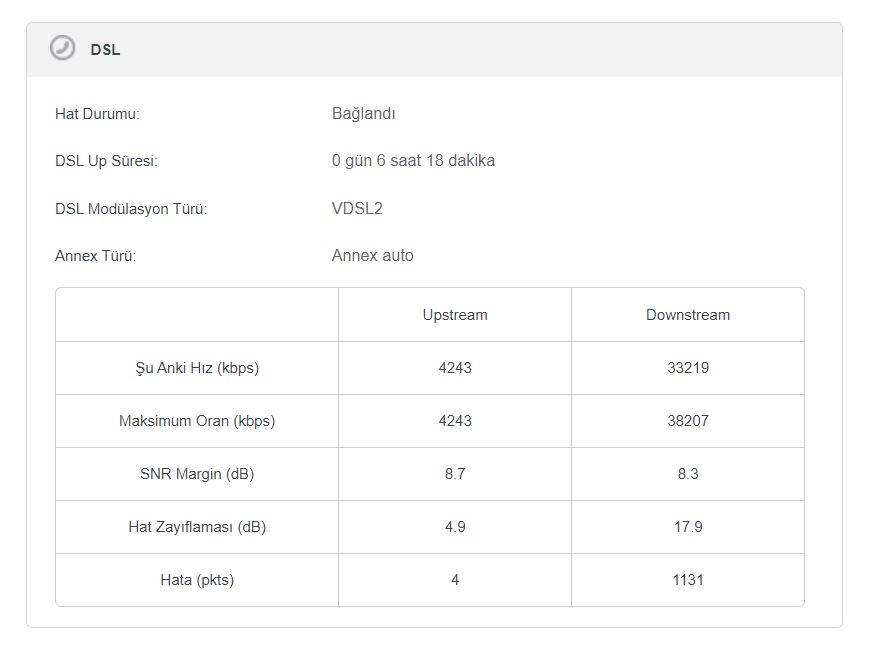Screen dimensions: 869x651
Task: Select the downstream maximum rate 38207
Action: (688, 421)
